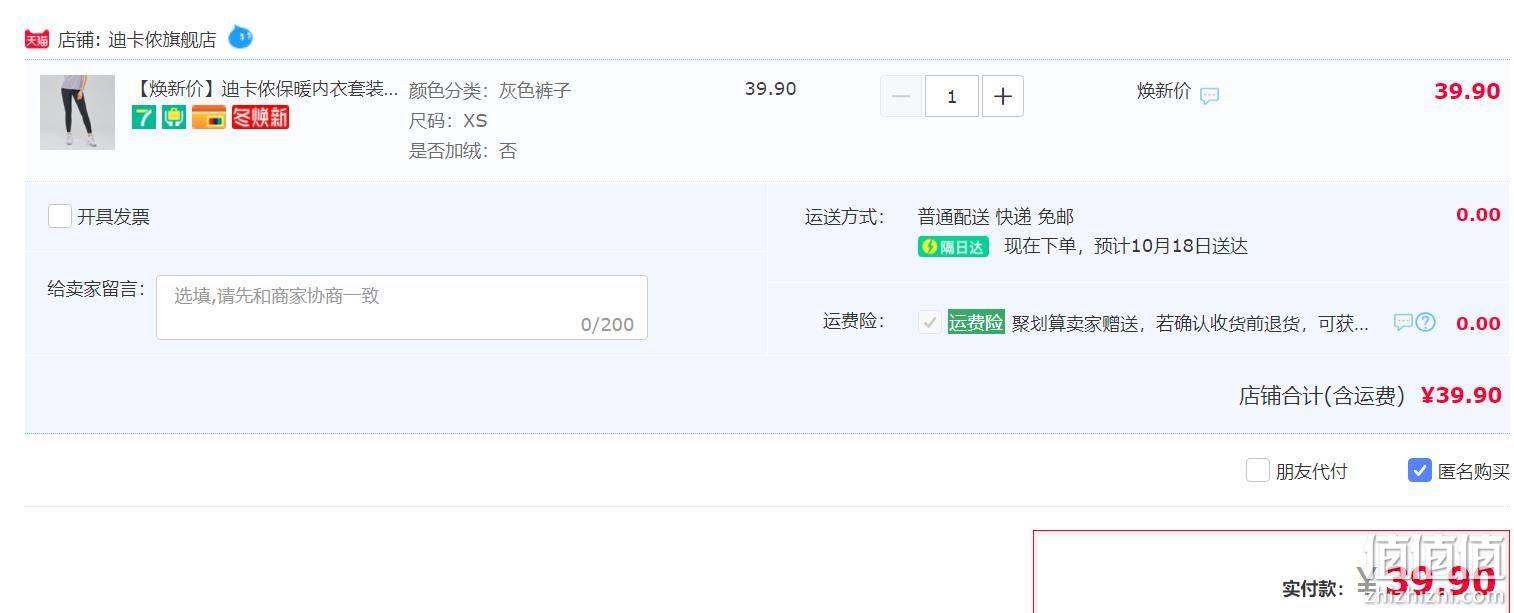Click the 普通配送 快递 免邮 shipping text

point(996,217)
